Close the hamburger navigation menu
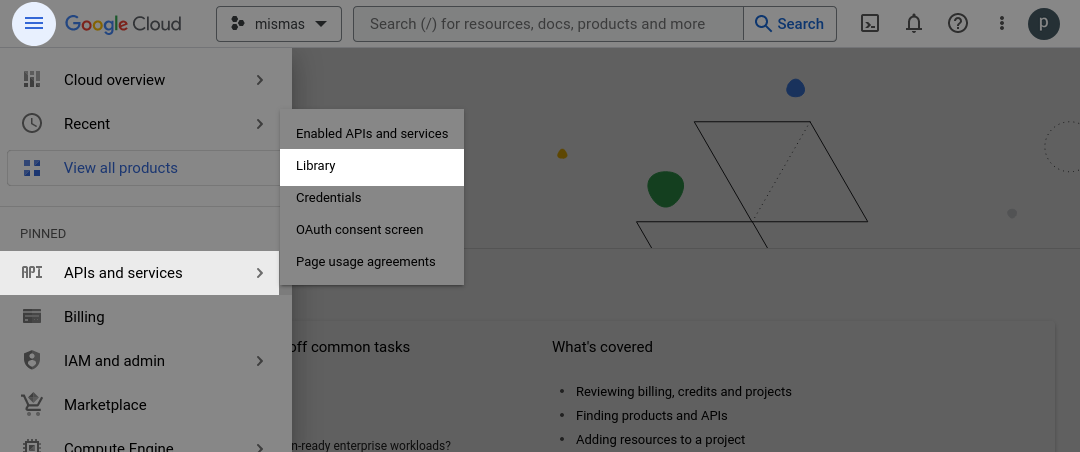The height and width of the screenshot is (452, 1080). 34,23
